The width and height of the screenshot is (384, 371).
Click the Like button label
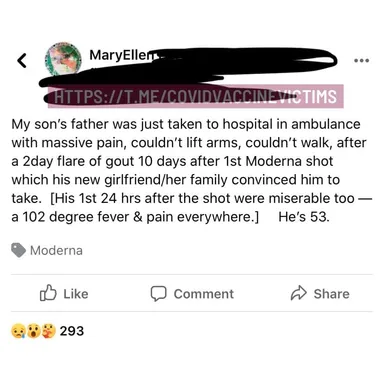[x=76, y=294]
